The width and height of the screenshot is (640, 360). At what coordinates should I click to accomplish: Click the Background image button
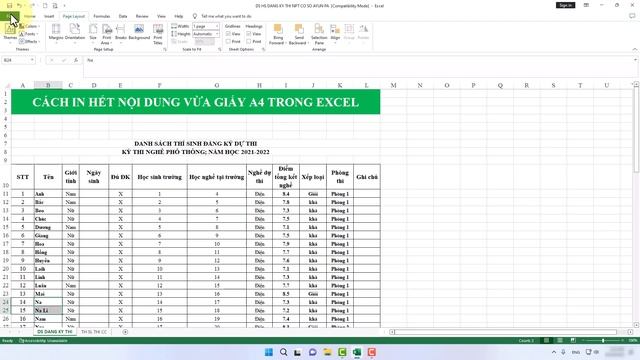pyautogui.click(x=139, y=32)
